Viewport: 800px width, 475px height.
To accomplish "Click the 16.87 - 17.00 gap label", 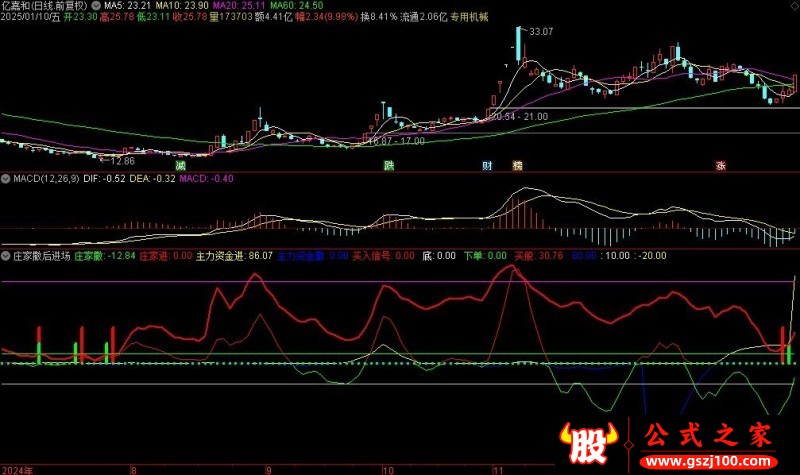I will click(396, 141).
